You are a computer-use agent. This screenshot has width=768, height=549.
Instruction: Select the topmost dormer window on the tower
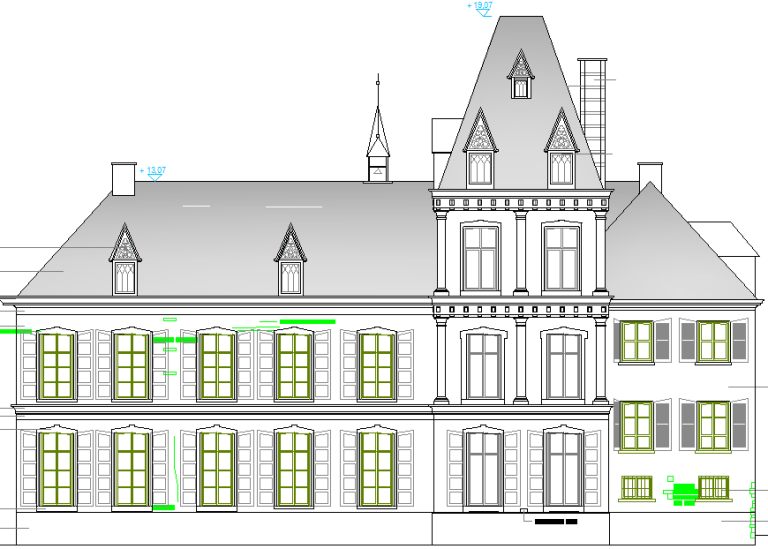(x=520, y=74)
